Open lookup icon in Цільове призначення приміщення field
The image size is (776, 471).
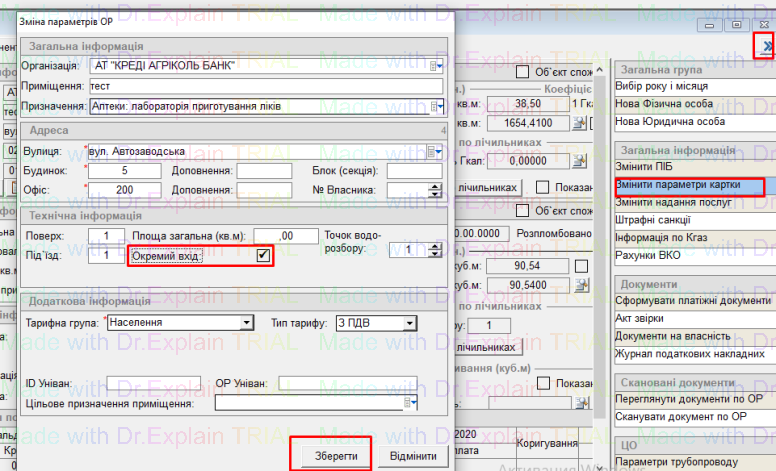click(409, 403)
